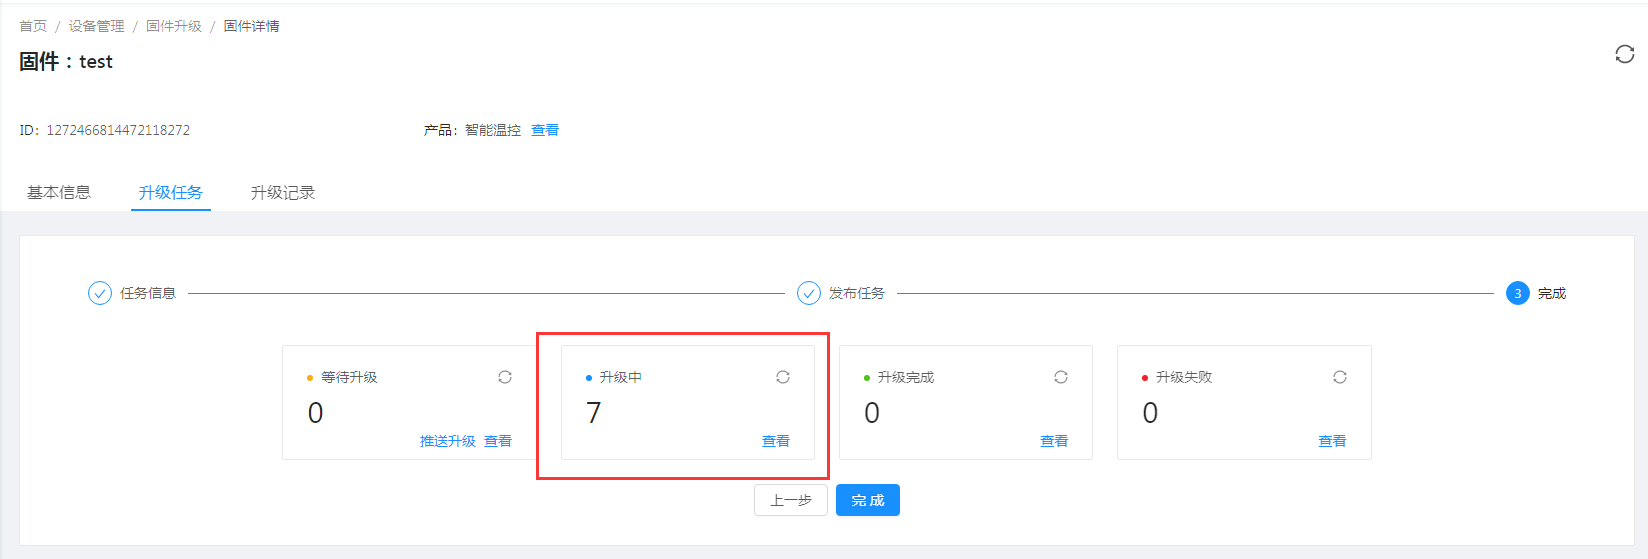This screenshot has height=559, width=1648.
Task: Click the page refresh icon at top right
Action: point(1624,54)
